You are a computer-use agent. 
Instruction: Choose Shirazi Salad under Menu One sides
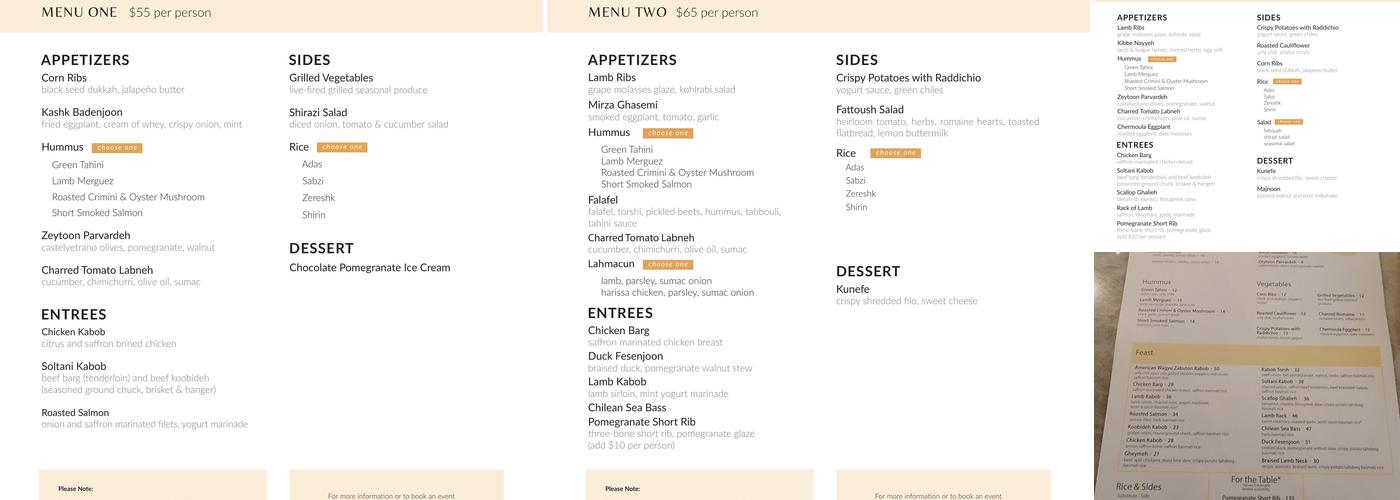click(318, 113)
